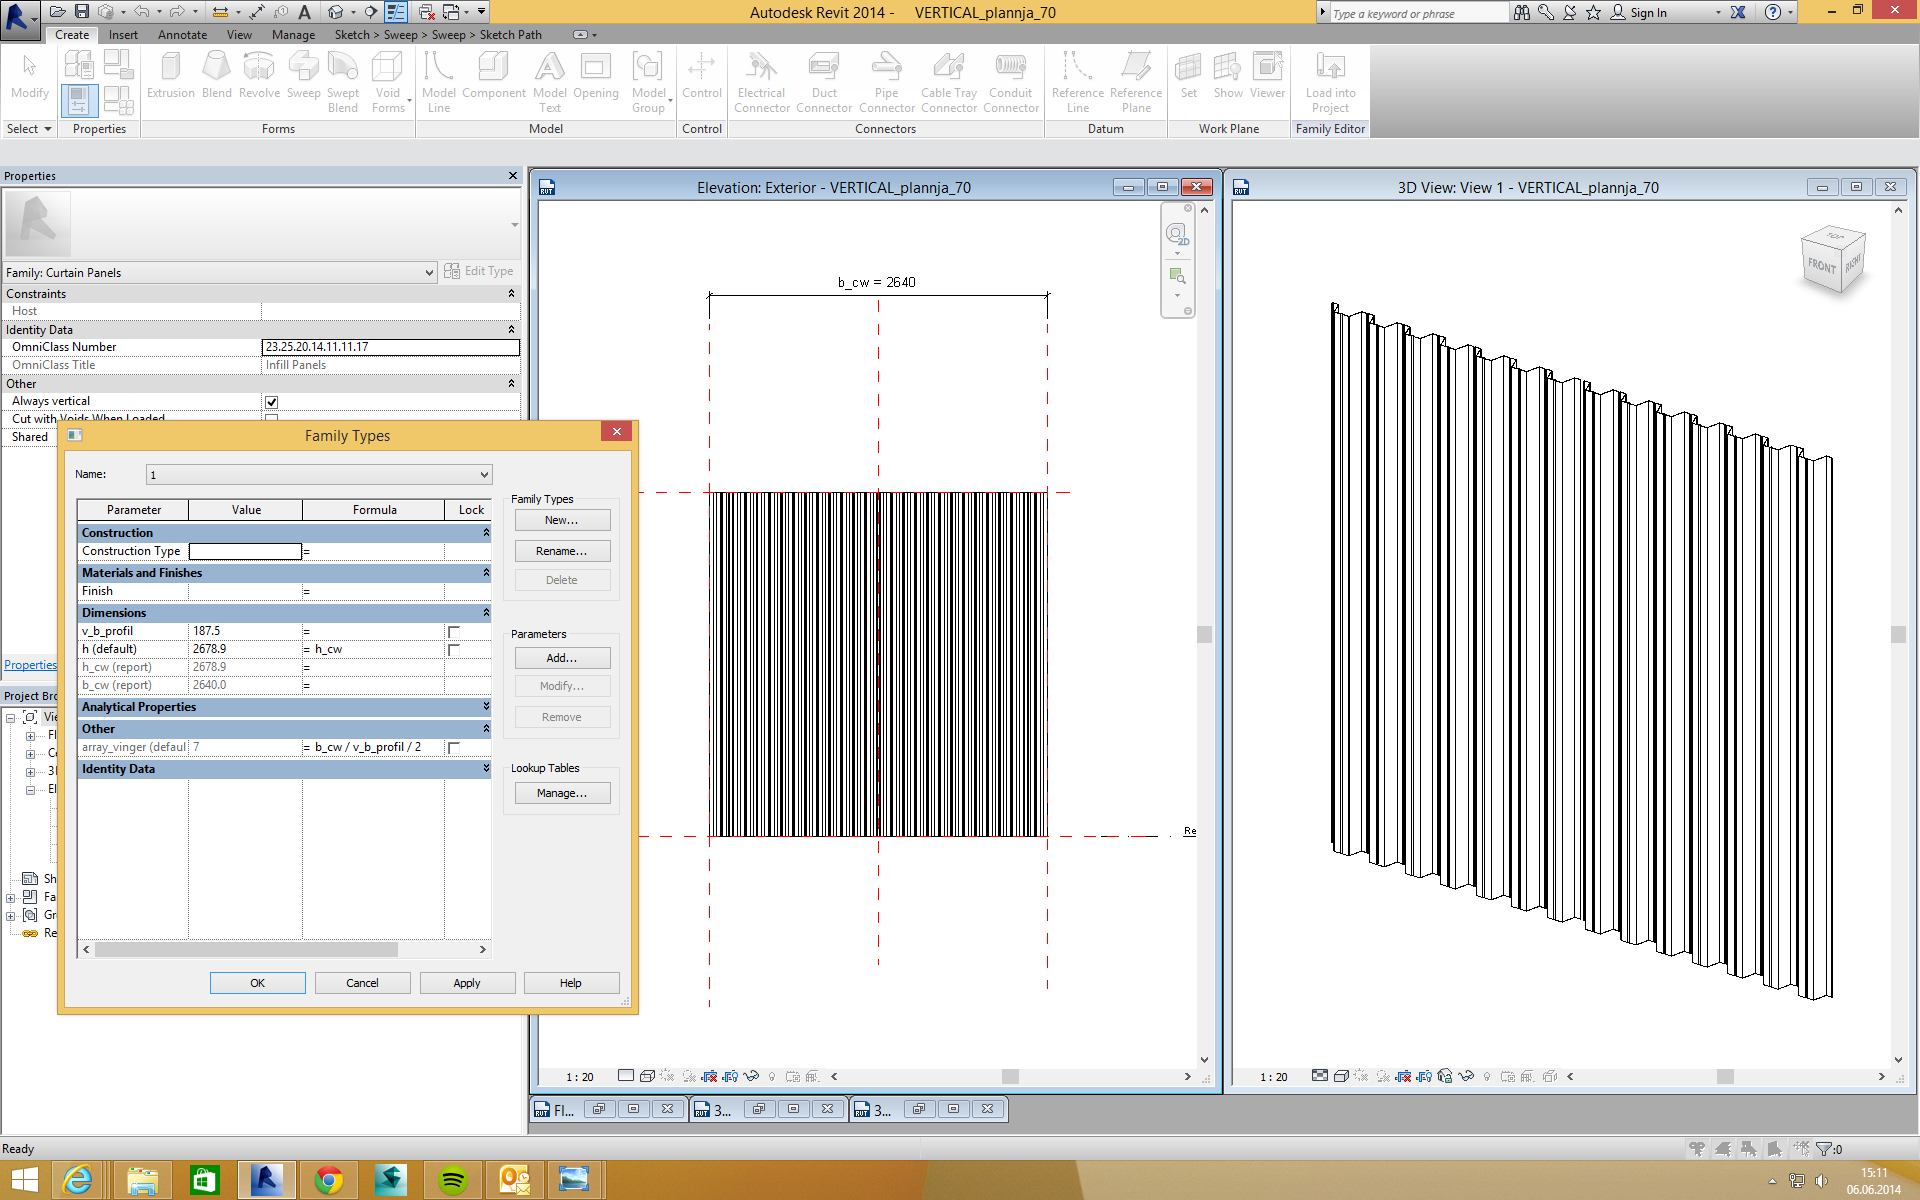Viewport: 1920px width, 1200px height.
Task: Toggle the array_vinger lock checkbox
Action: click(454, 748)
